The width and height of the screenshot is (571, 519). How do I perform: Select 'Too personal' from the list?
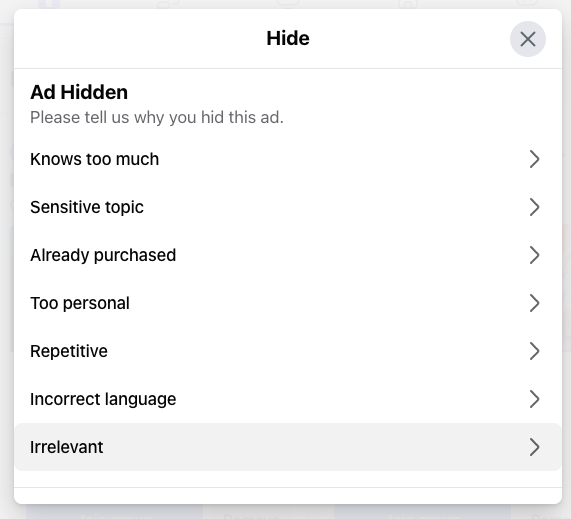click(288, 303)
